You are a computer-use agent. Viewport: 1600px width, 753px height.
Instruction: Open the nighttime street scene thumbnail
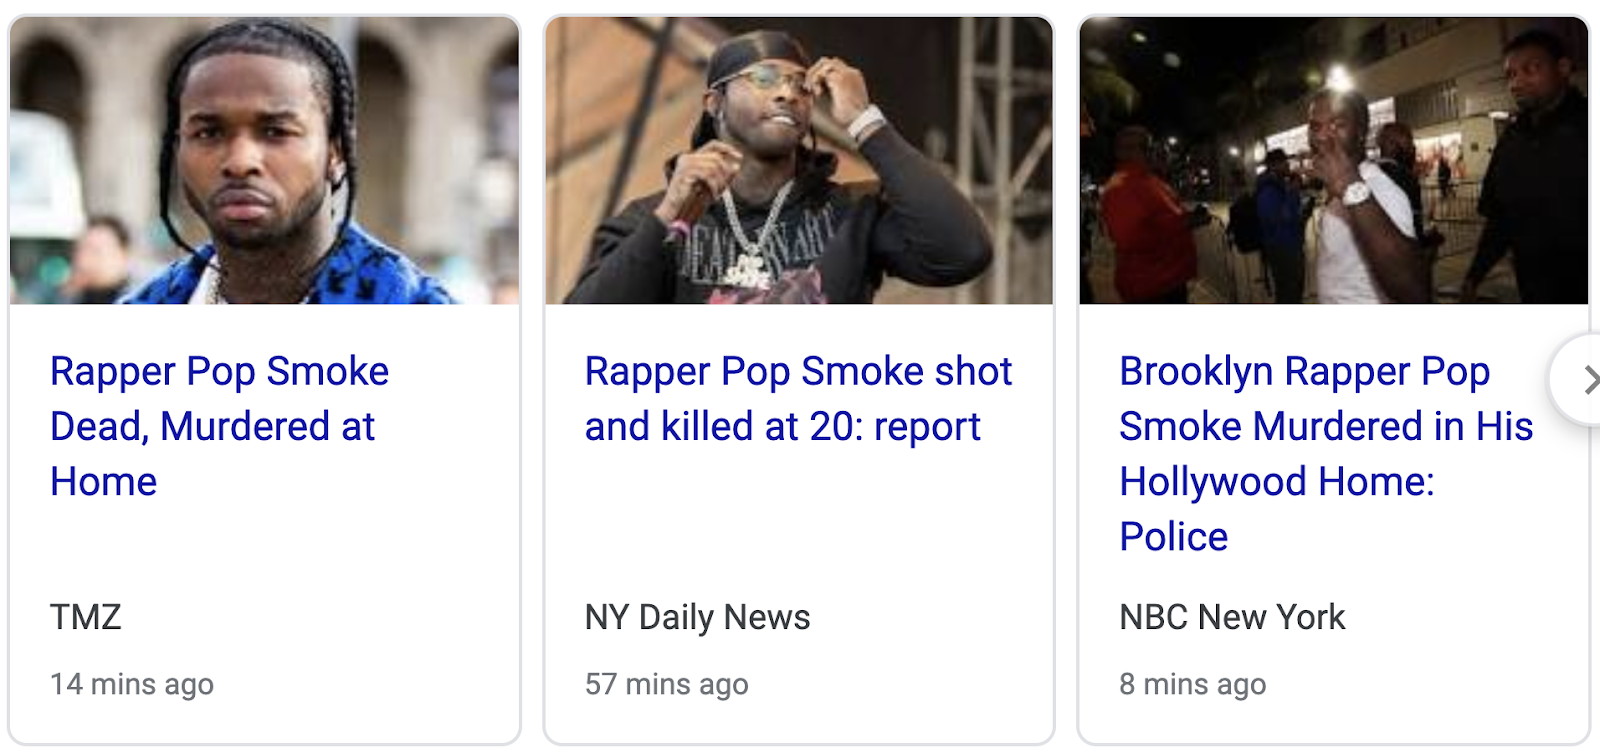click(1334, 160)
